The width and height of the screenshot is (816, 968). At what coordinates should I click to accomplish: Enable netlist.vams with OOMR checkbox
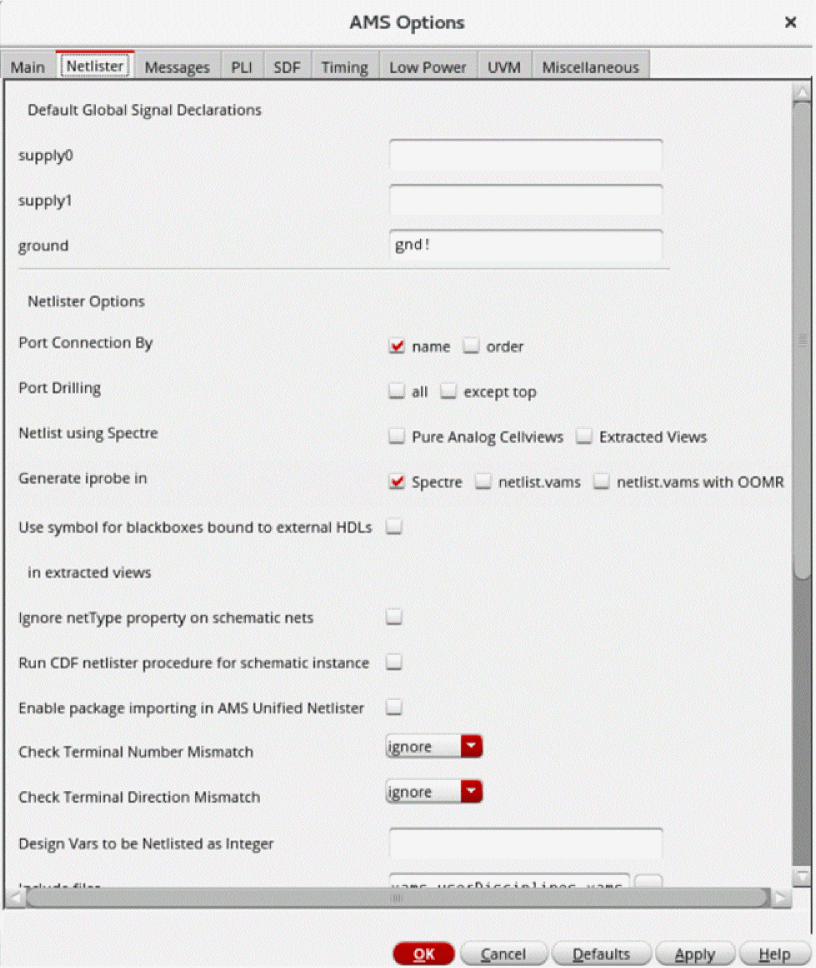point(602,481)
